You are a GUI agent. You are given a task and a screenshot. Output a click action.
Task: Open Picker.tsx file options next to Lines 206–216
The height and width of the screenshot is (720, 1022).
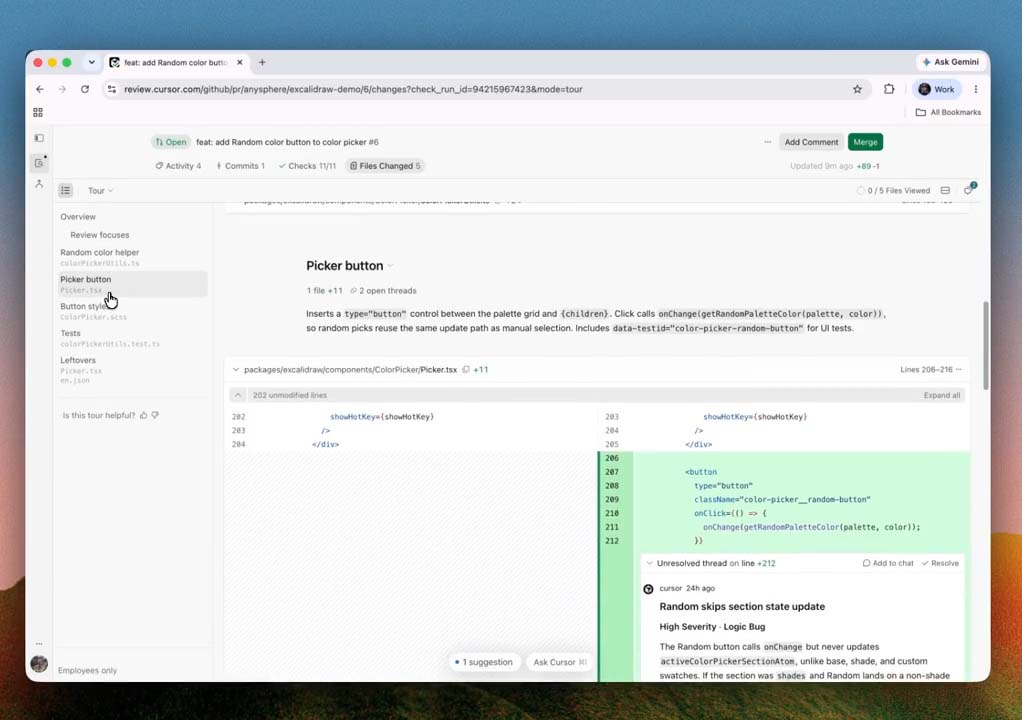959,369
